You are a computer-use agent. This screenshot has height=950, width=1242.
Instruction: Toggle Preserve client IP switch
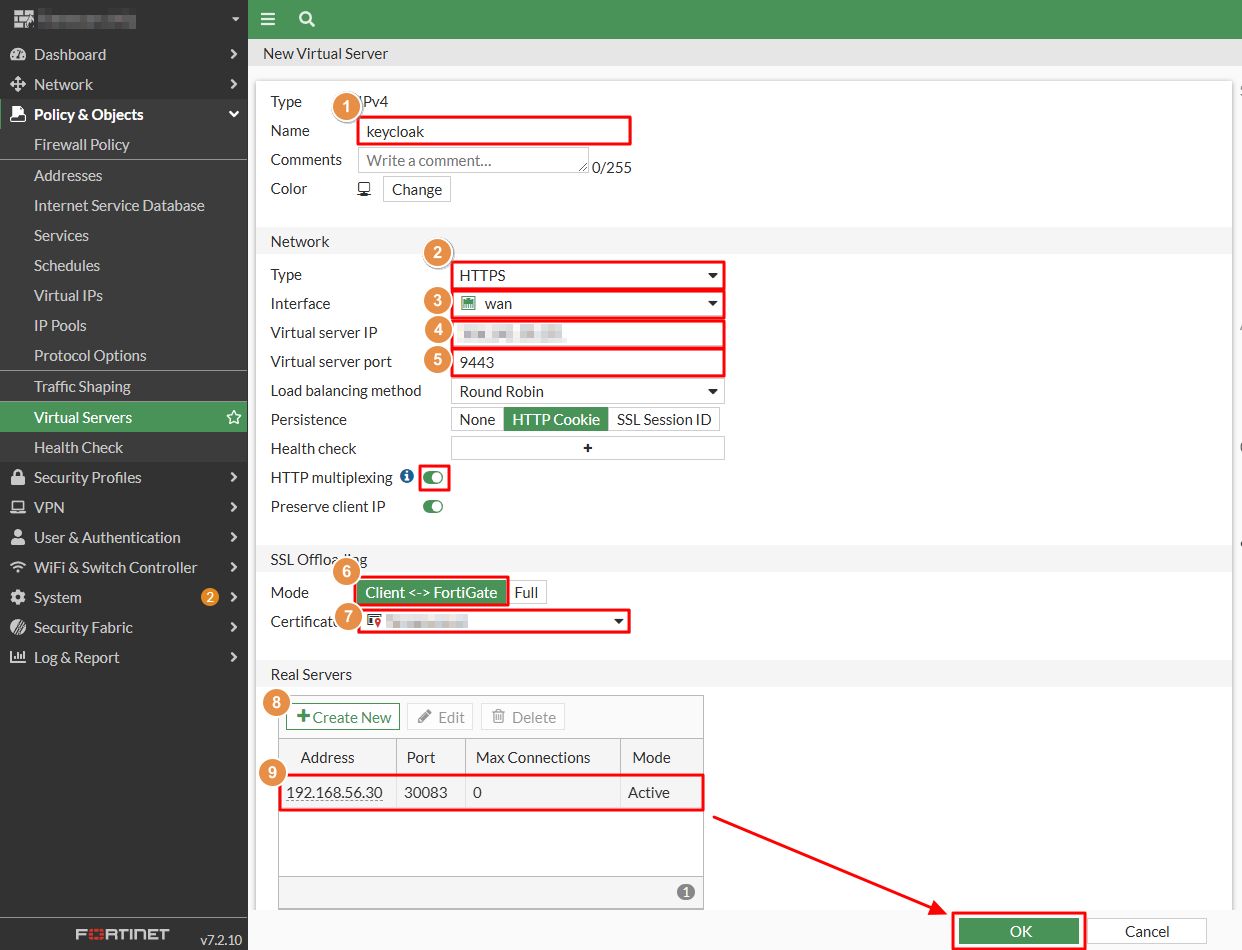coord(433,507)
